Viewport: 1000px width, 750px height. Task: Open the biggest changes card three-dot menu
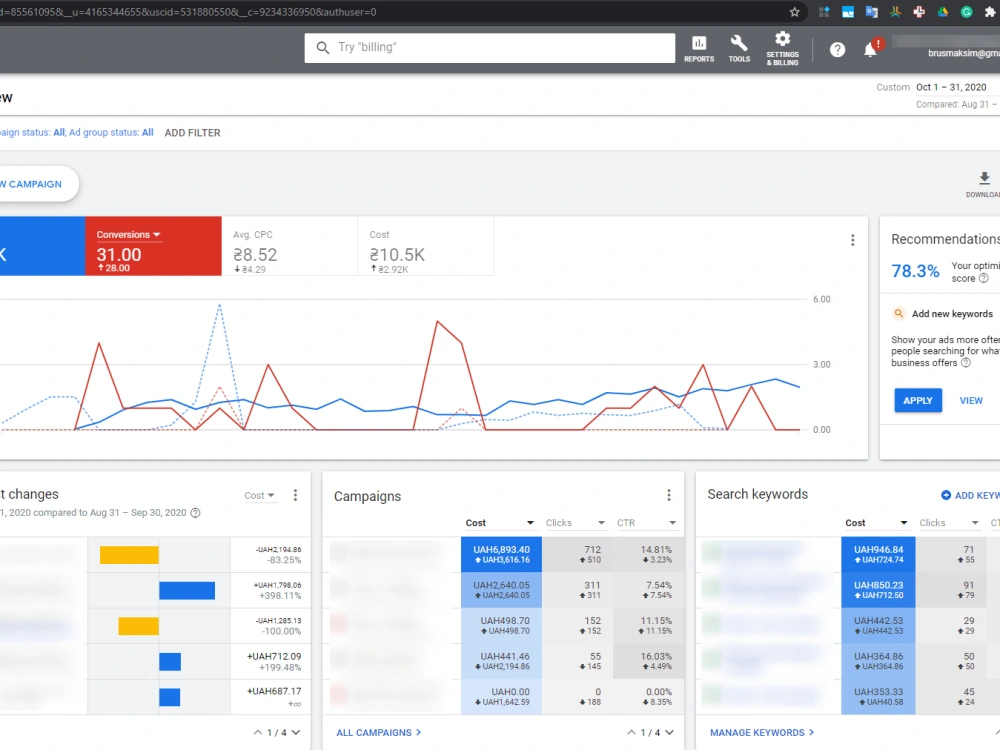[x=295, y=496]
